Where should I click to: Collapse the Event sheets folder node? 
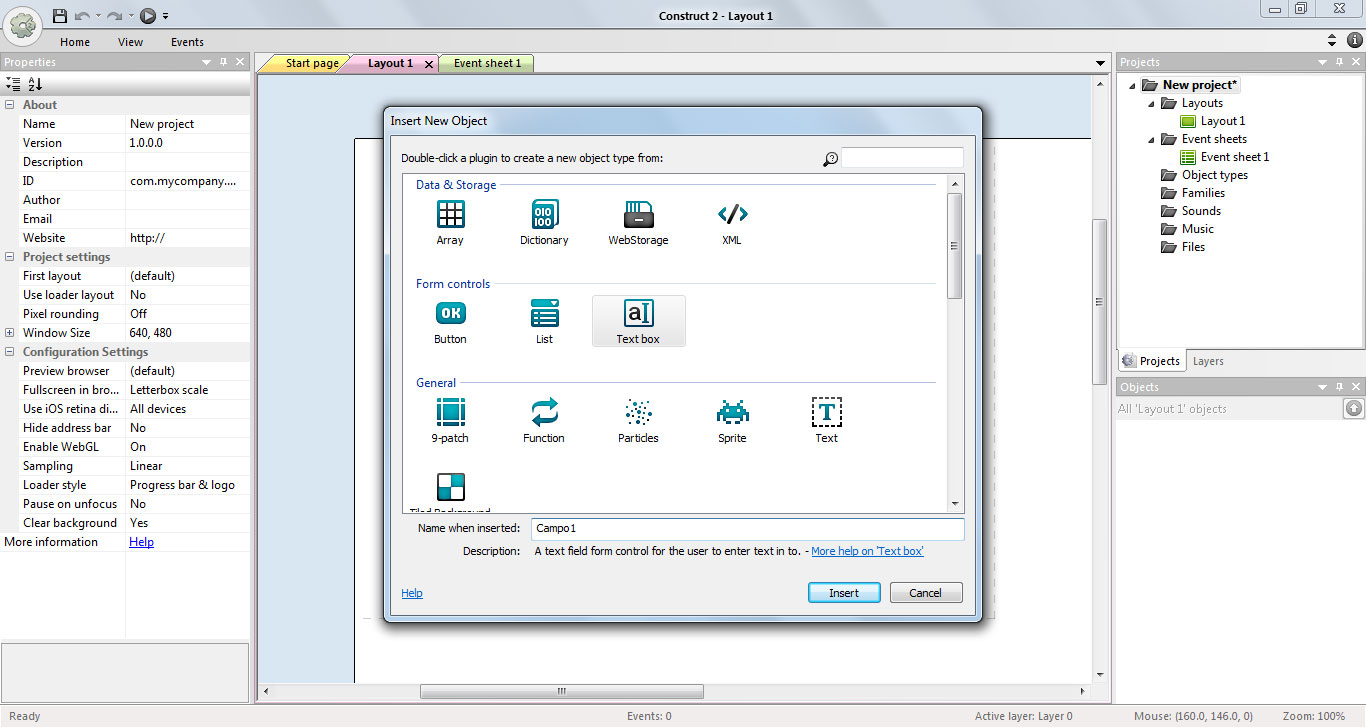pos(1150,140)
